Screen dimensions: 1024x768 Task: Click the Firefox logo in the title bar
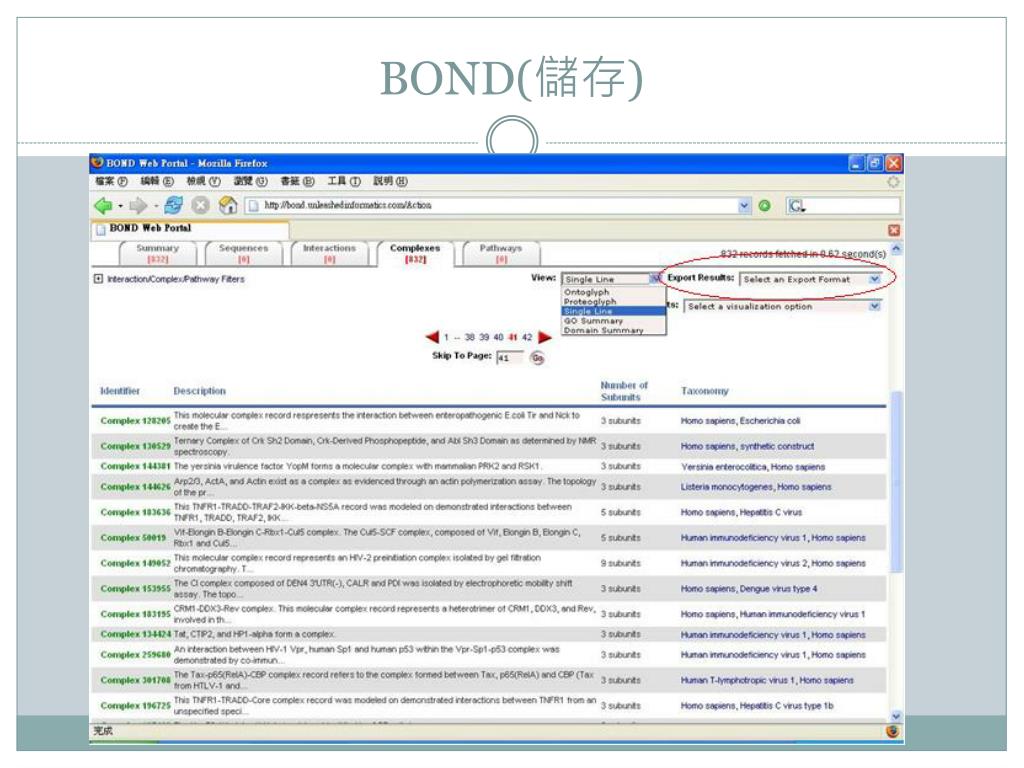click(98, 162)
